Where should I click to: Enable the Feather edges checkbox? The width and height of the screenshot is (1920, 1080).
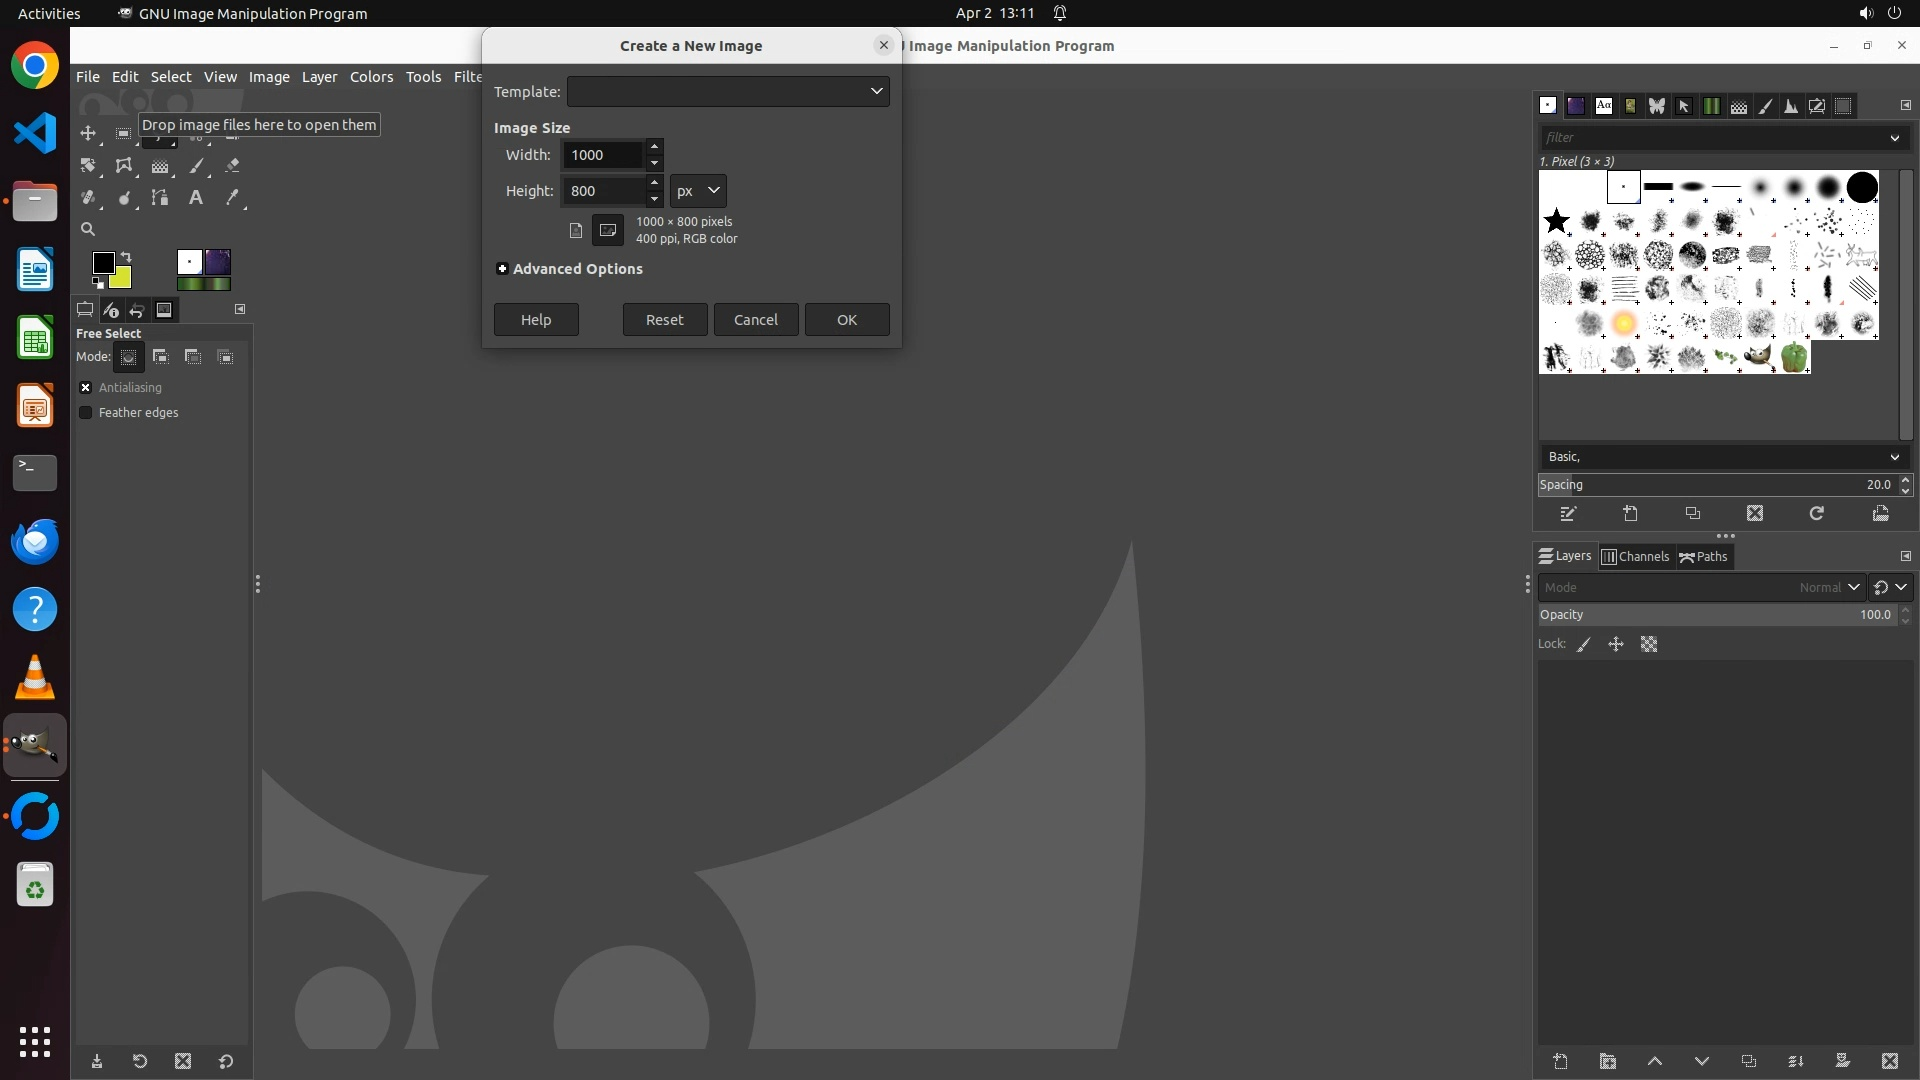(86, 413)
